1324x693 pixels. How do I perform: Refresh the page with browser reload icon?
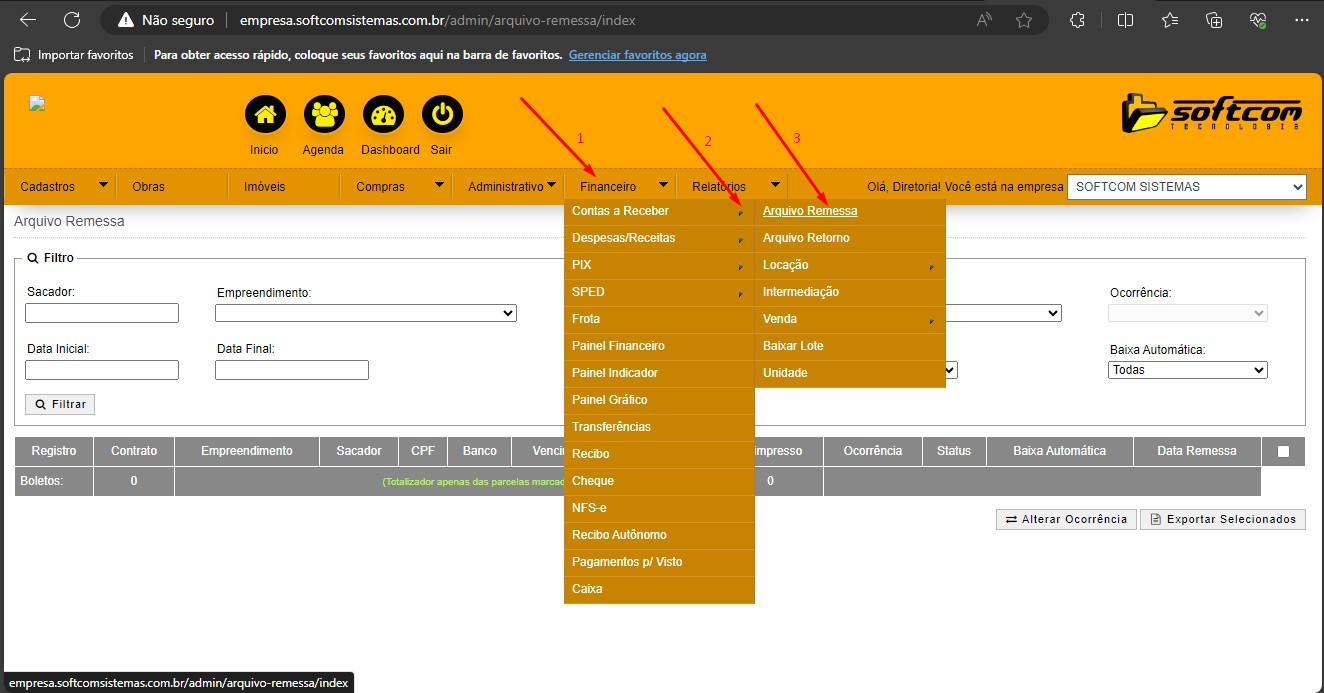[x=72, y=20]
